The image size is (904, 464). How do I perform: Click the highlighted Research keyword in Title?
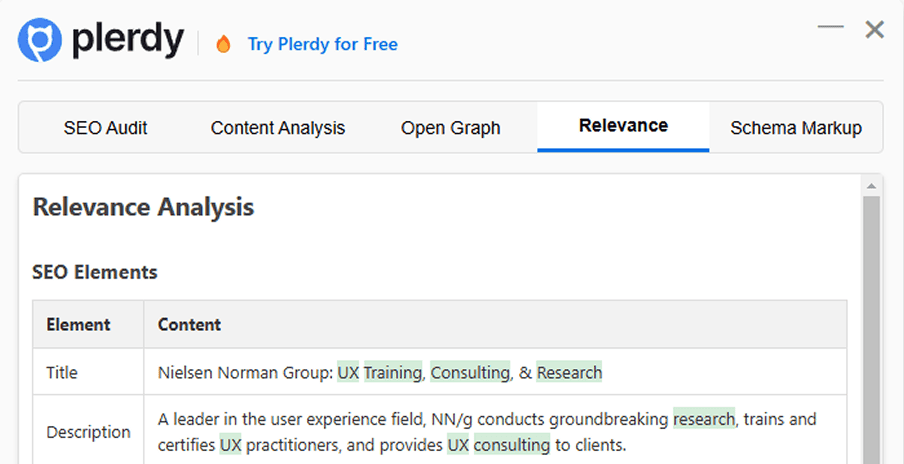coord(569,373)
